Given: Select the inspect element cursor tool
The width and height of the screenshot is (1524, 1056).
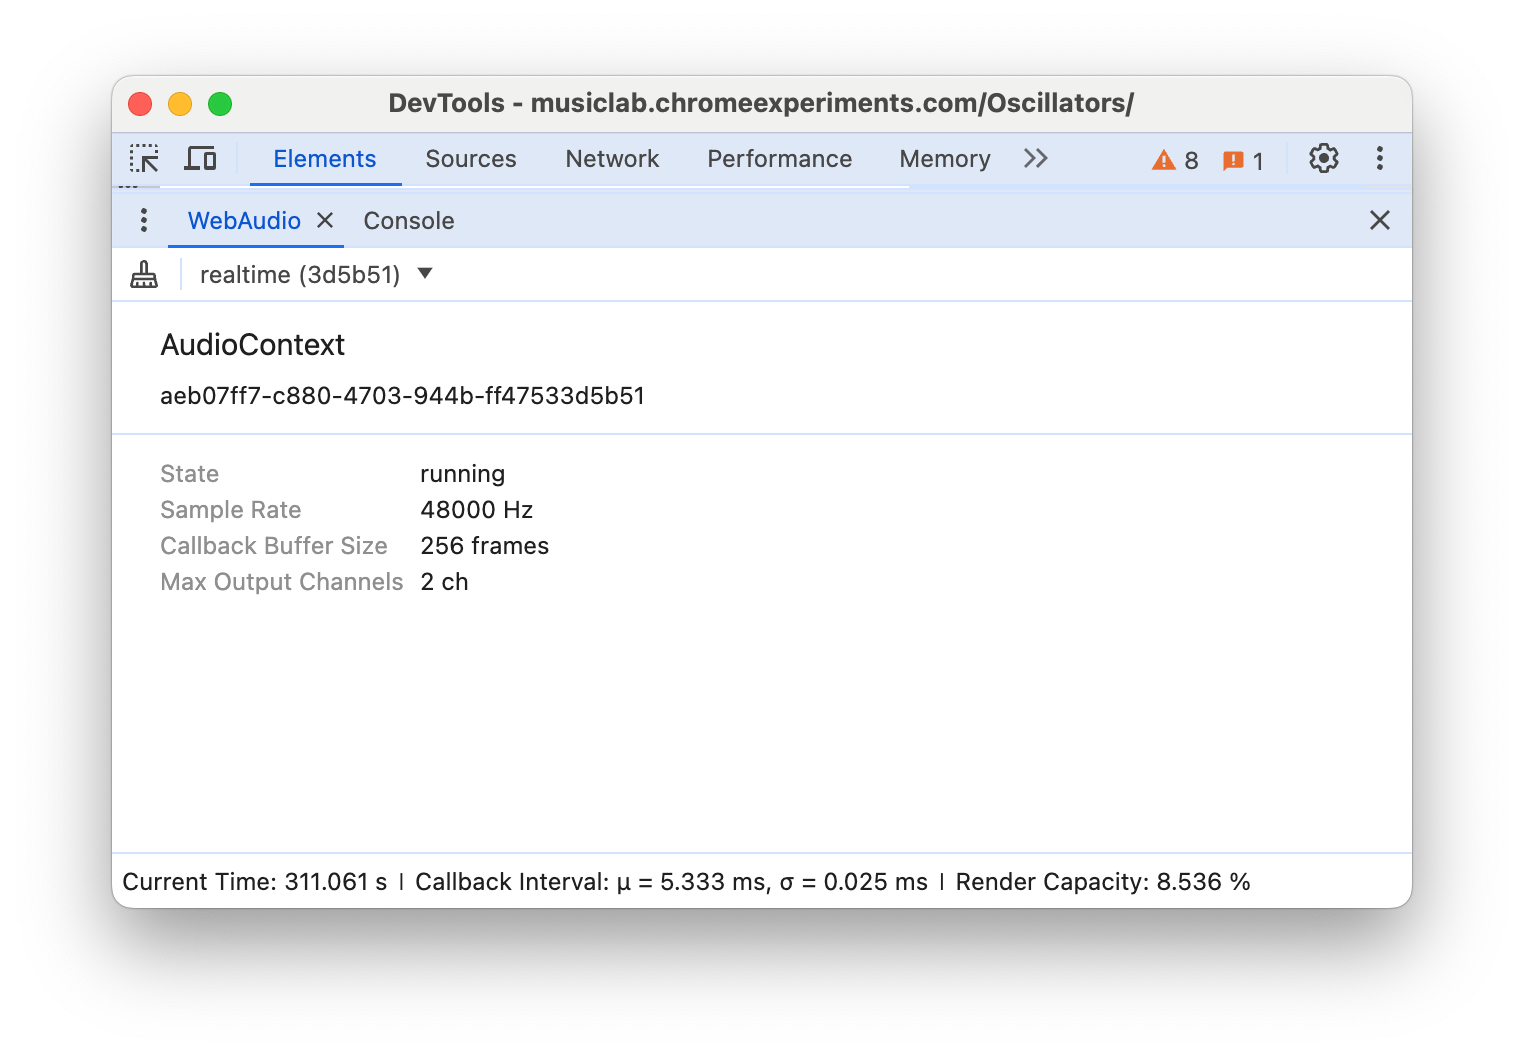Looking at the screenshot, I should pyautogui.click(x=145, y=159).
